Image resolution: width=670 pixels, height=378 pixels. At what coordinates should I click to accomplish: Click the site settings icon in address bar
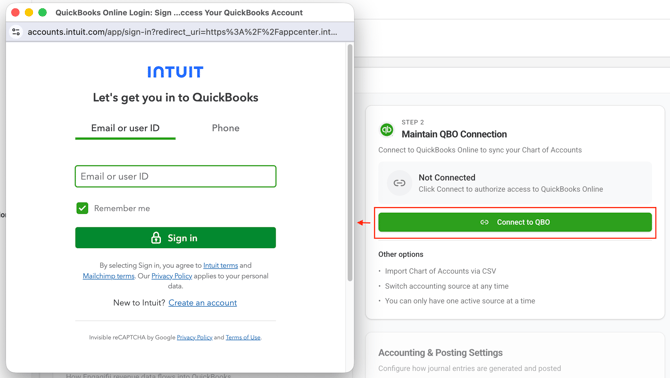tap(16, 32)
